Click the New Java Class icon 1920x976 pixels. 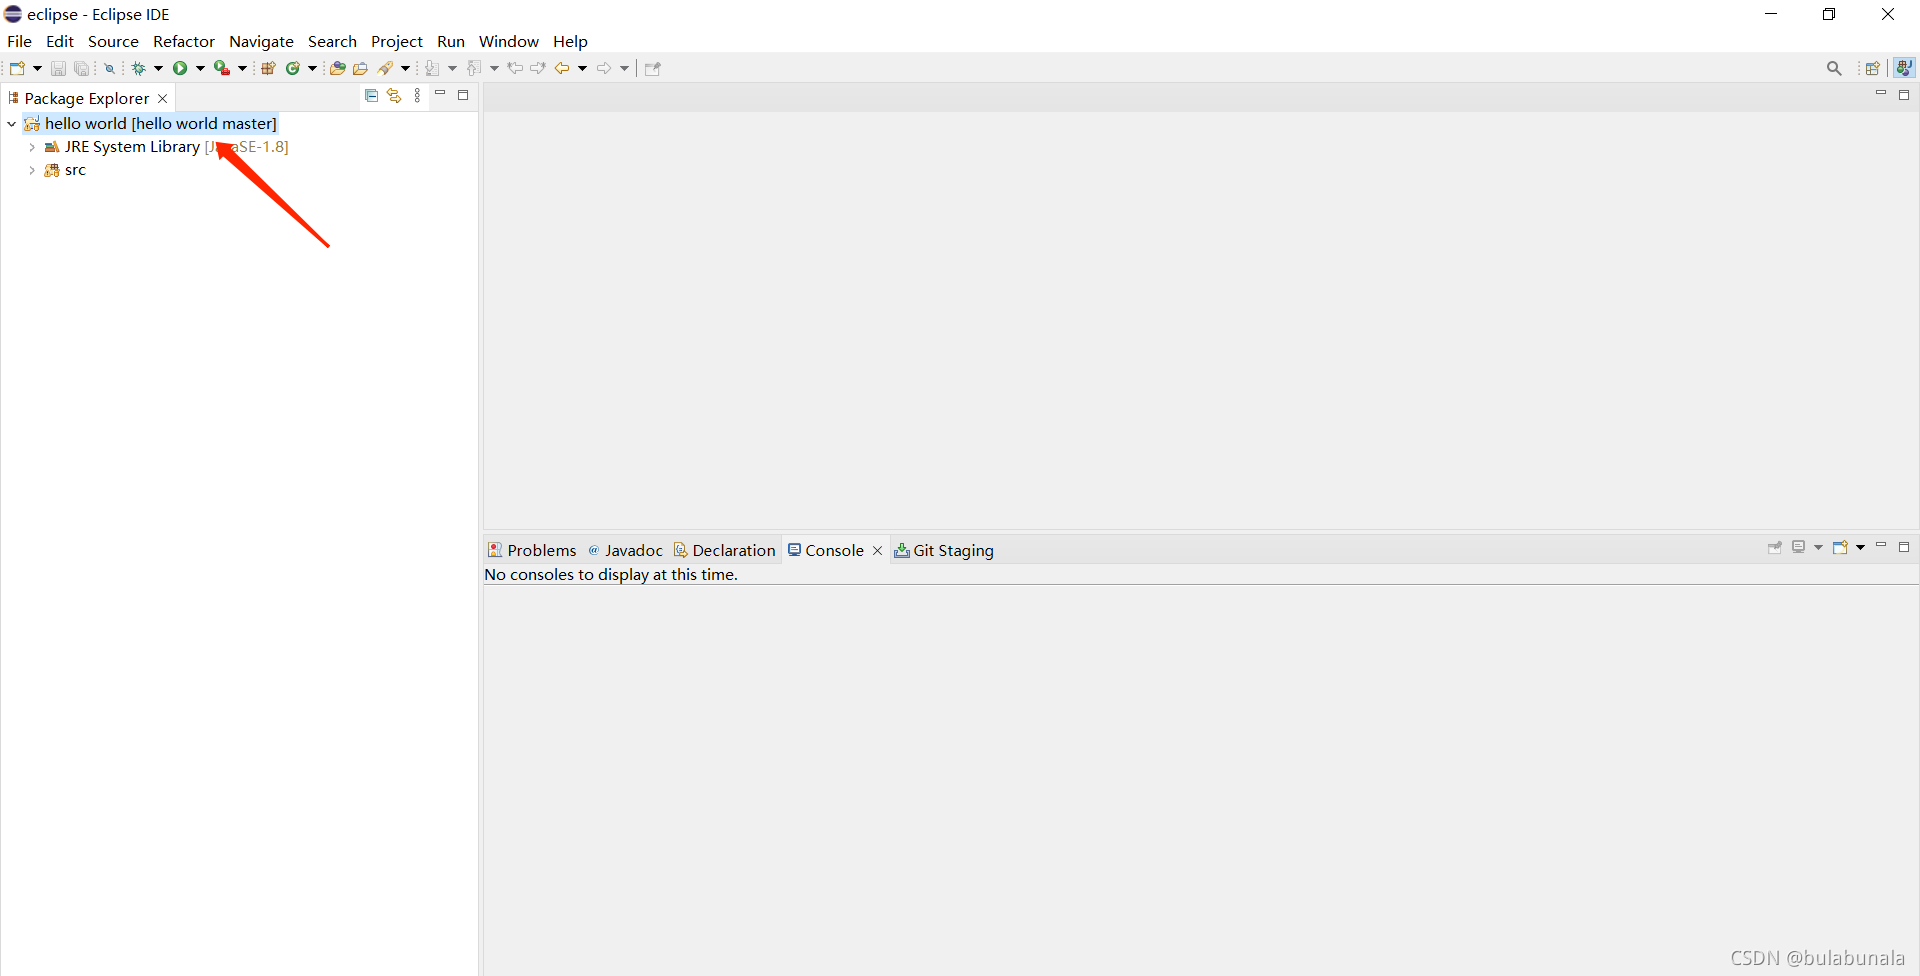coord(293,68)
